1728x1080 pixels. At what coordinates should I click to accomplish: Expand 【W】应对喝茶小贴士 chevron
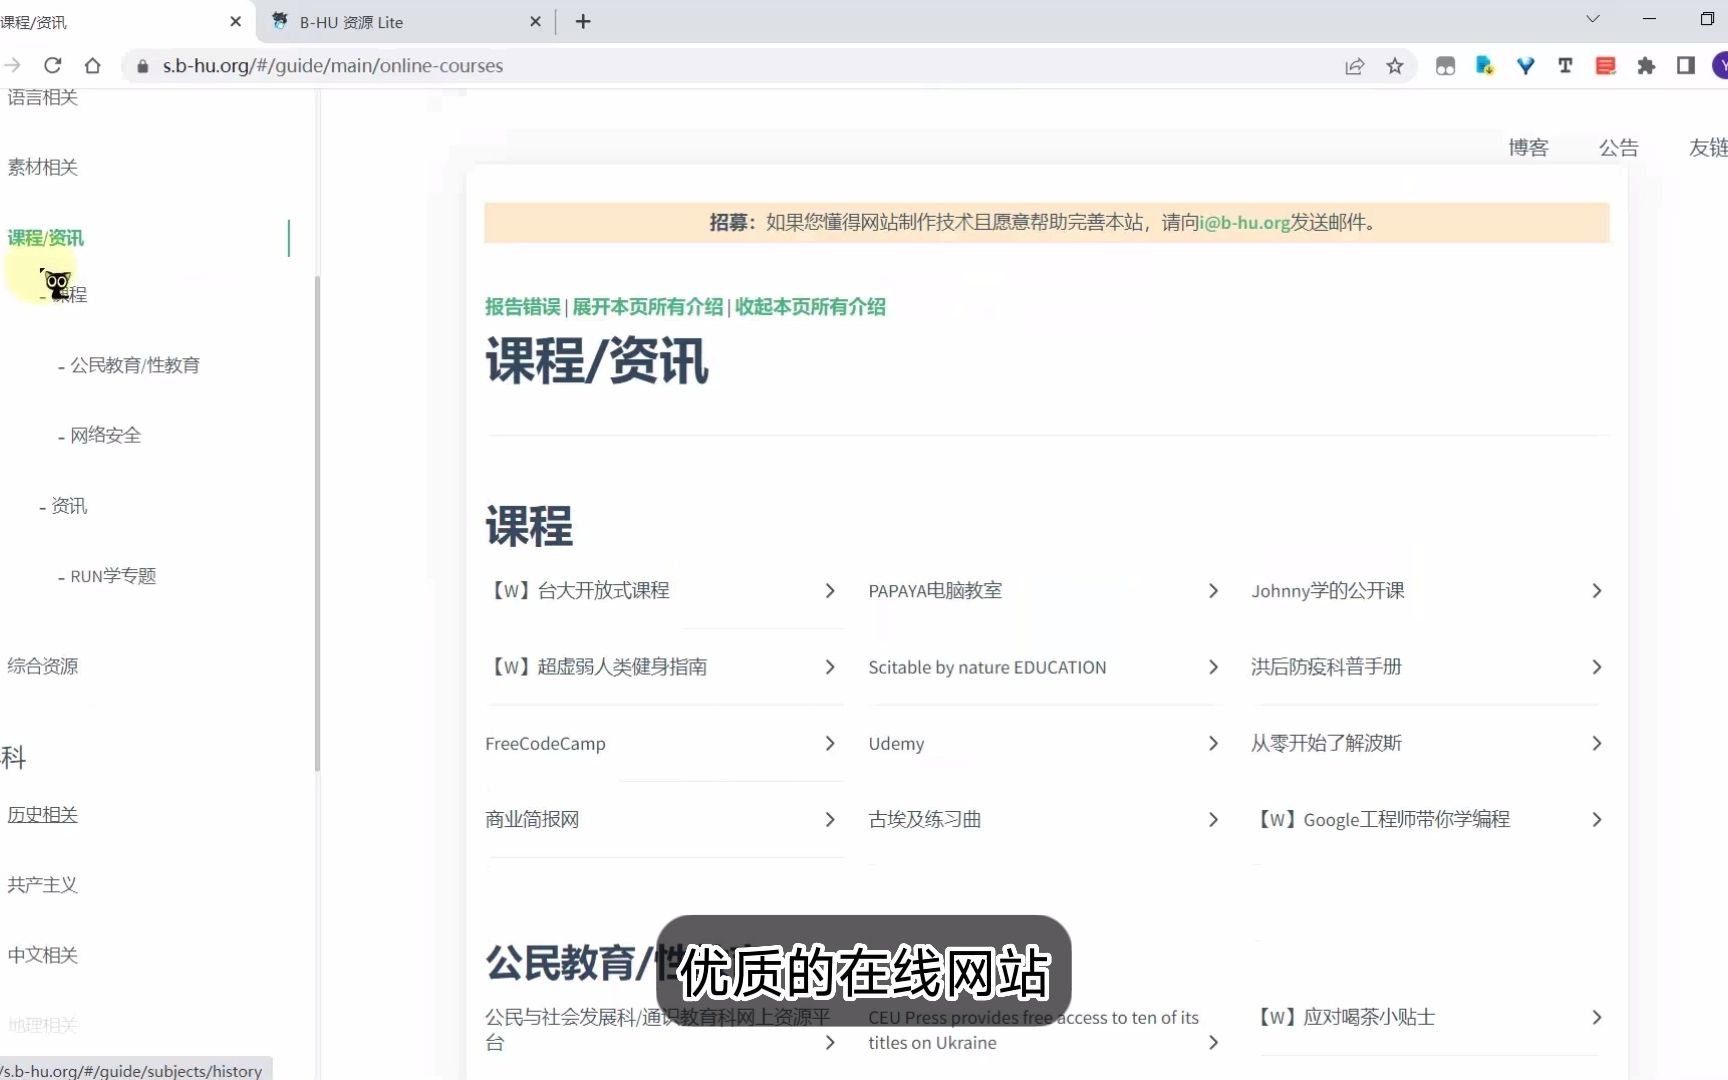[1597, 1017]
